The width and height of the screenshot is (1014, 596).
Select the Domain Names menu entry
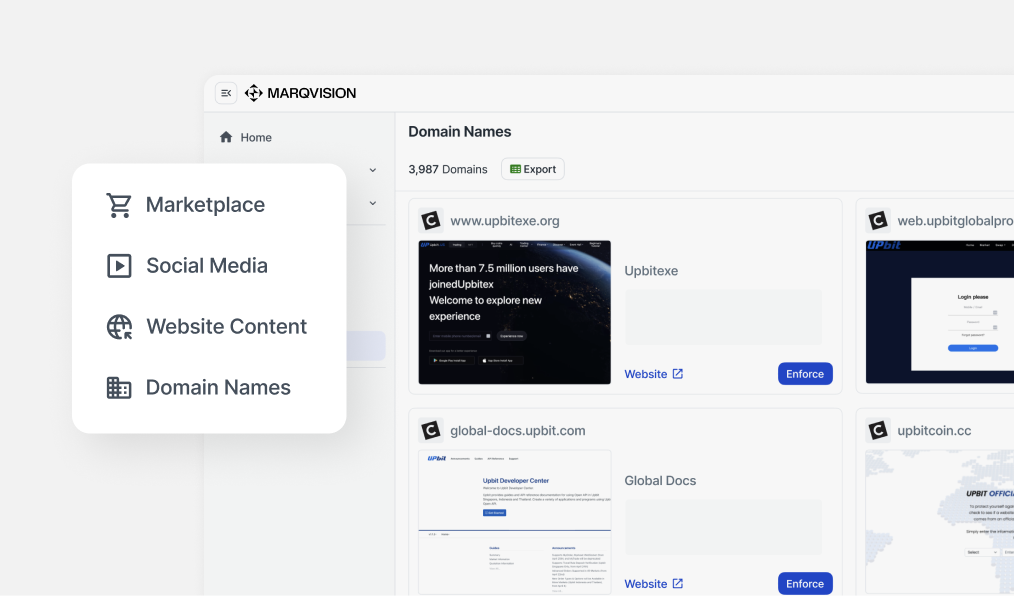click(218, 387)
